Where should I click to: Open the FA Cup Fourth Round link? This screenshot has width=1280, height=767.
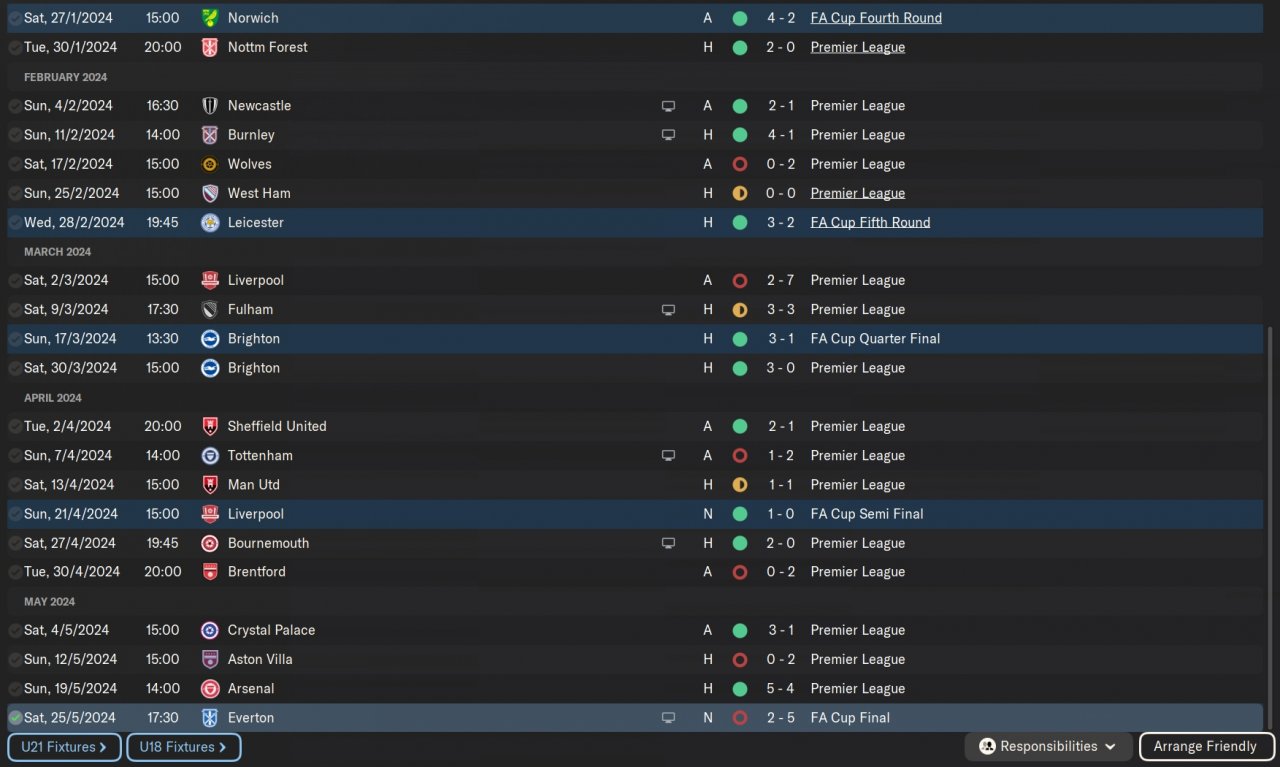click(x=876, y=18)
